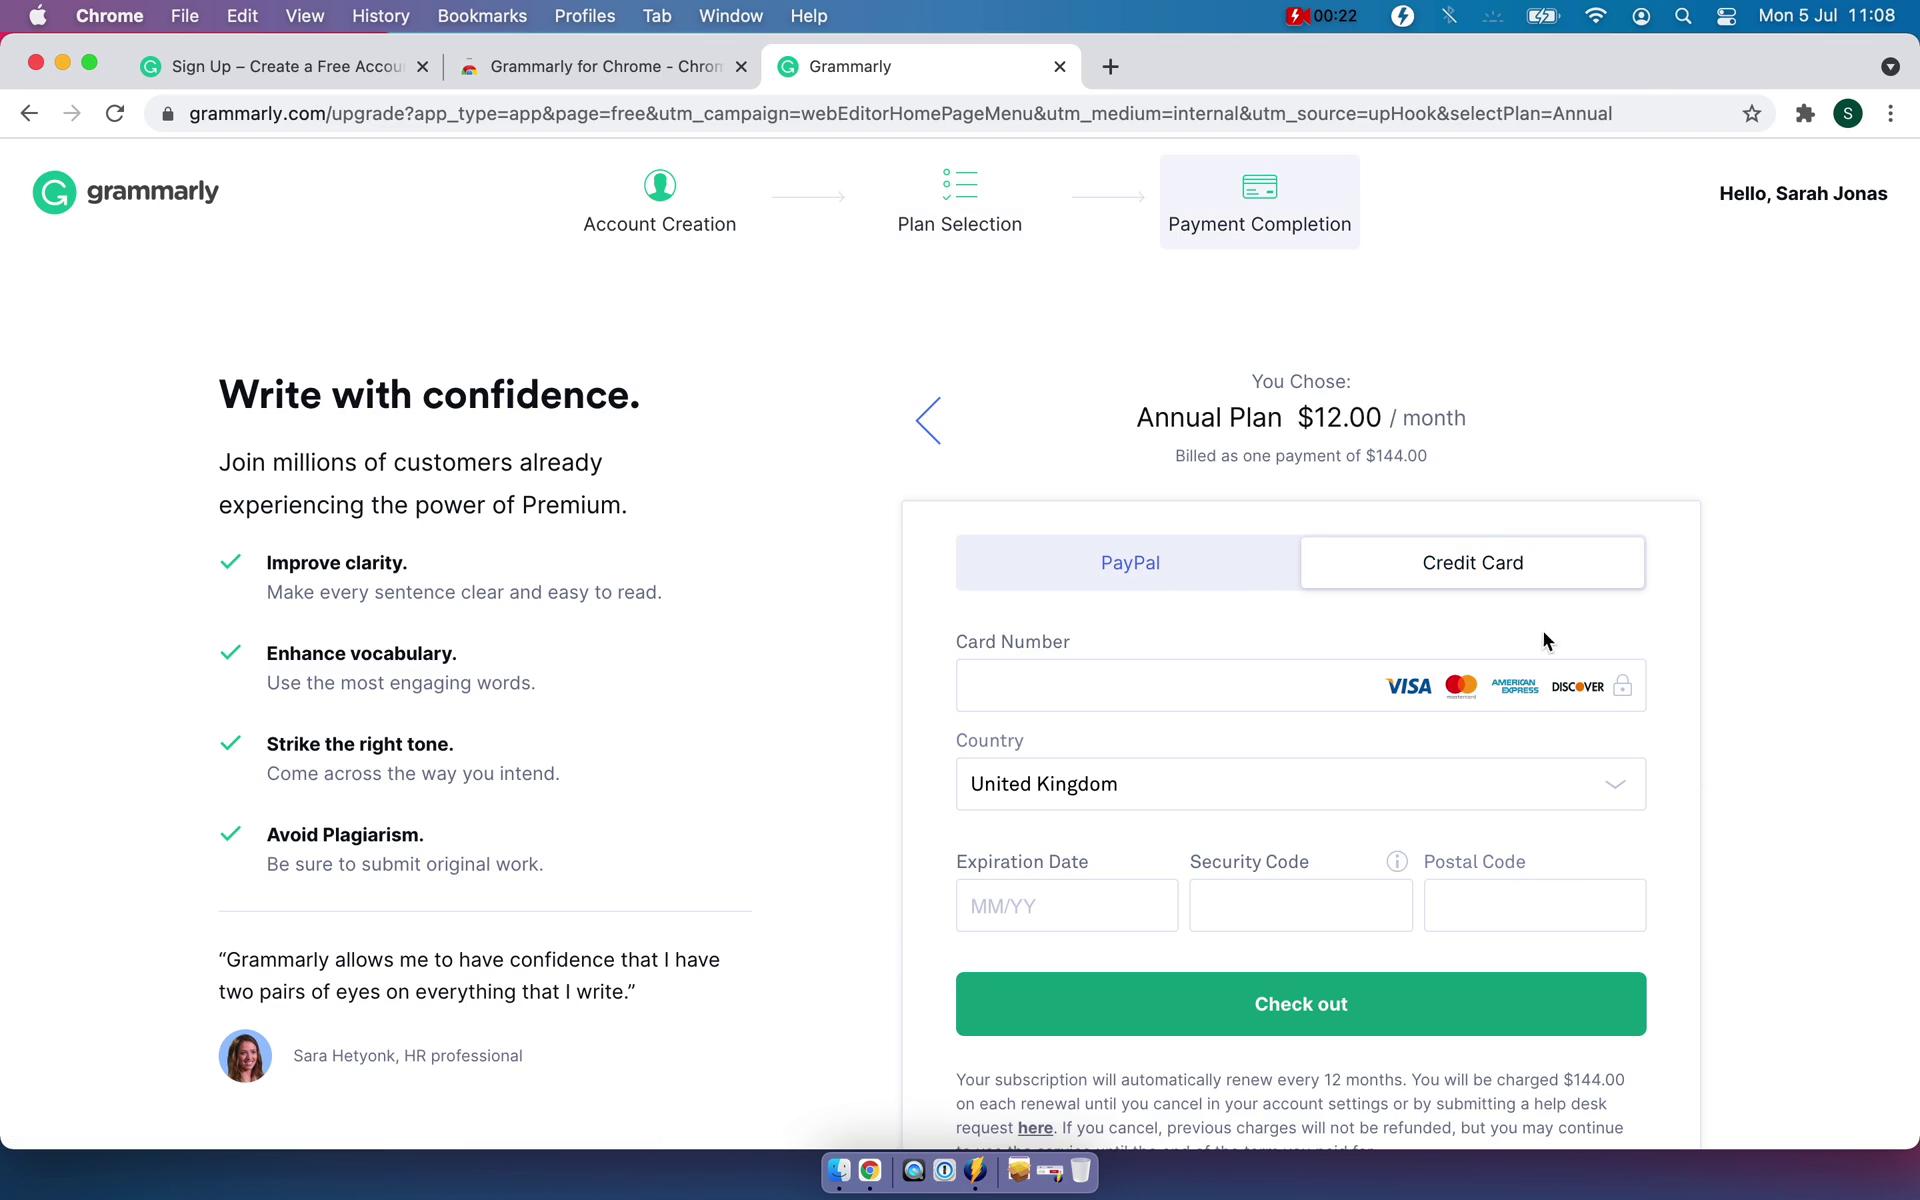The height and width of the screenshot is (1200, 1920).
Task: Click the 'Write with confidence.' heading
Action: pyautogui.click(x=429, y=395)
